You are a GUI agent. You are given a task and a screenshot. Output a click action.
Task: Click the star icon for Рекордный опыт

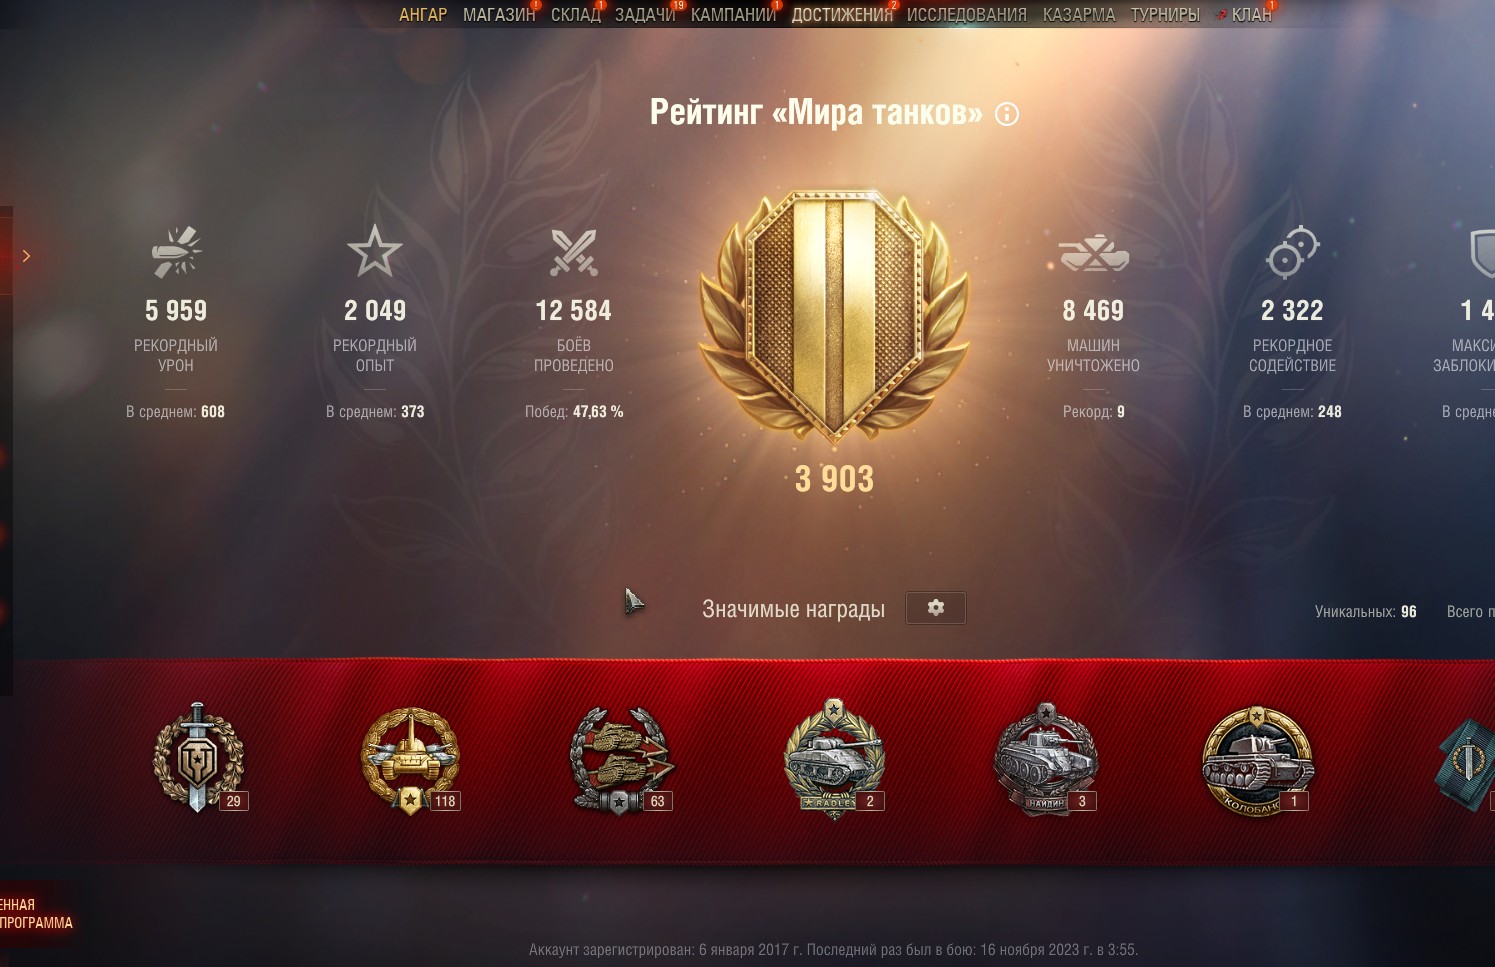375,251
